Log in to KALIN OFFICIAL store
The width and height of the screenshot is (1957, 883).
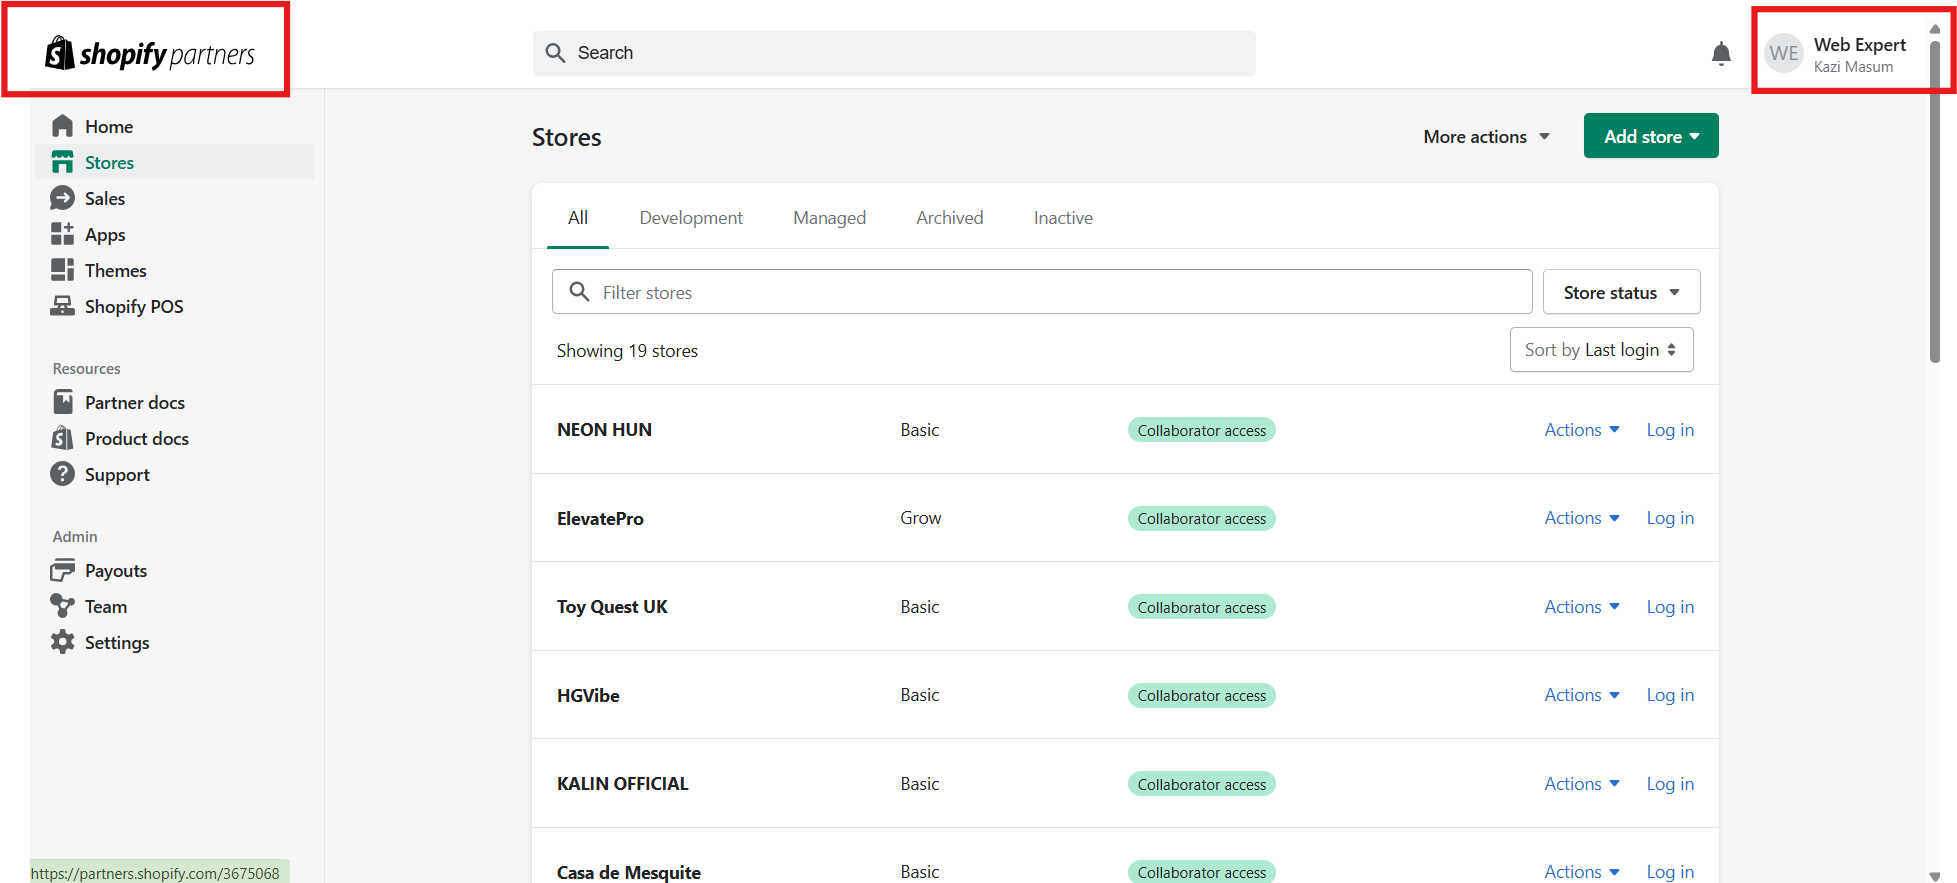(1670, 783)
